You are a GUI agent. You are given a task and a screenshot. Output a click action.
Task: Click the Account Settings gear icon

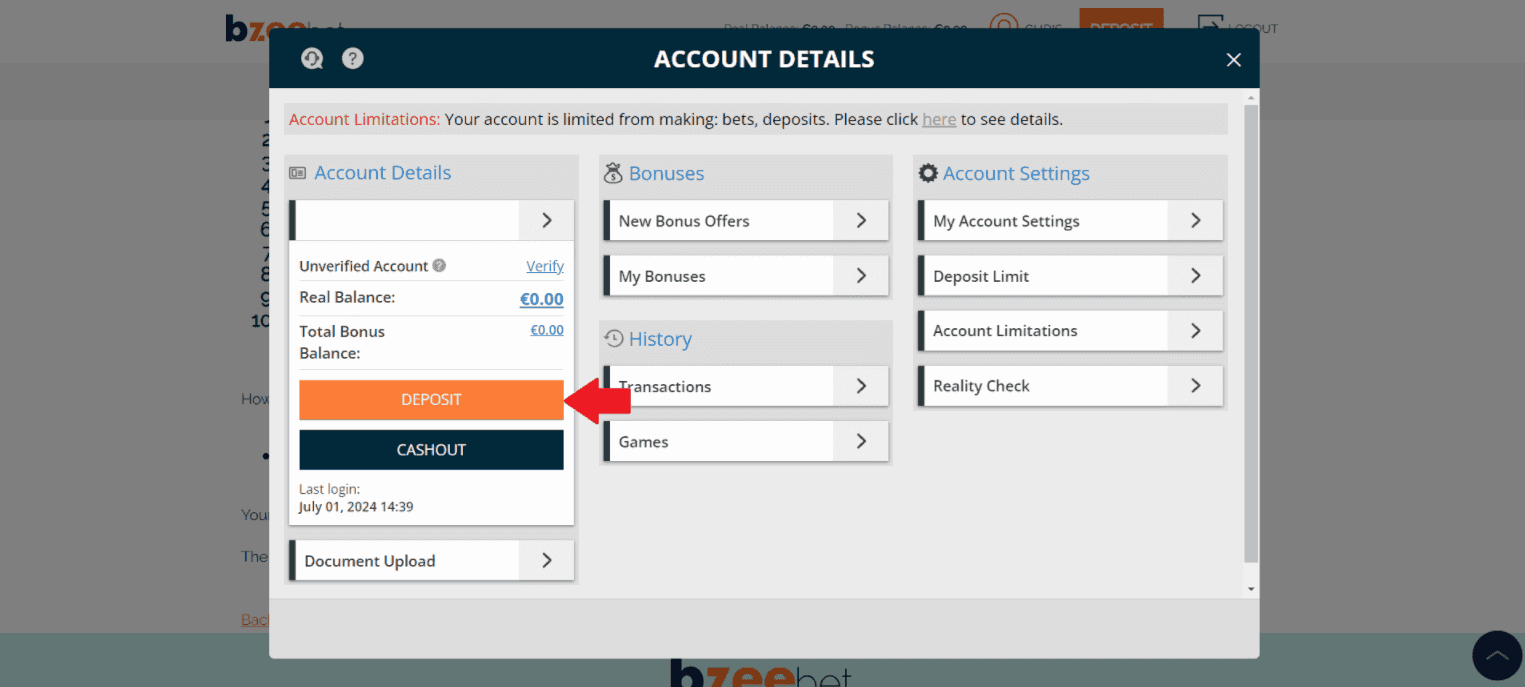point(928,173)
